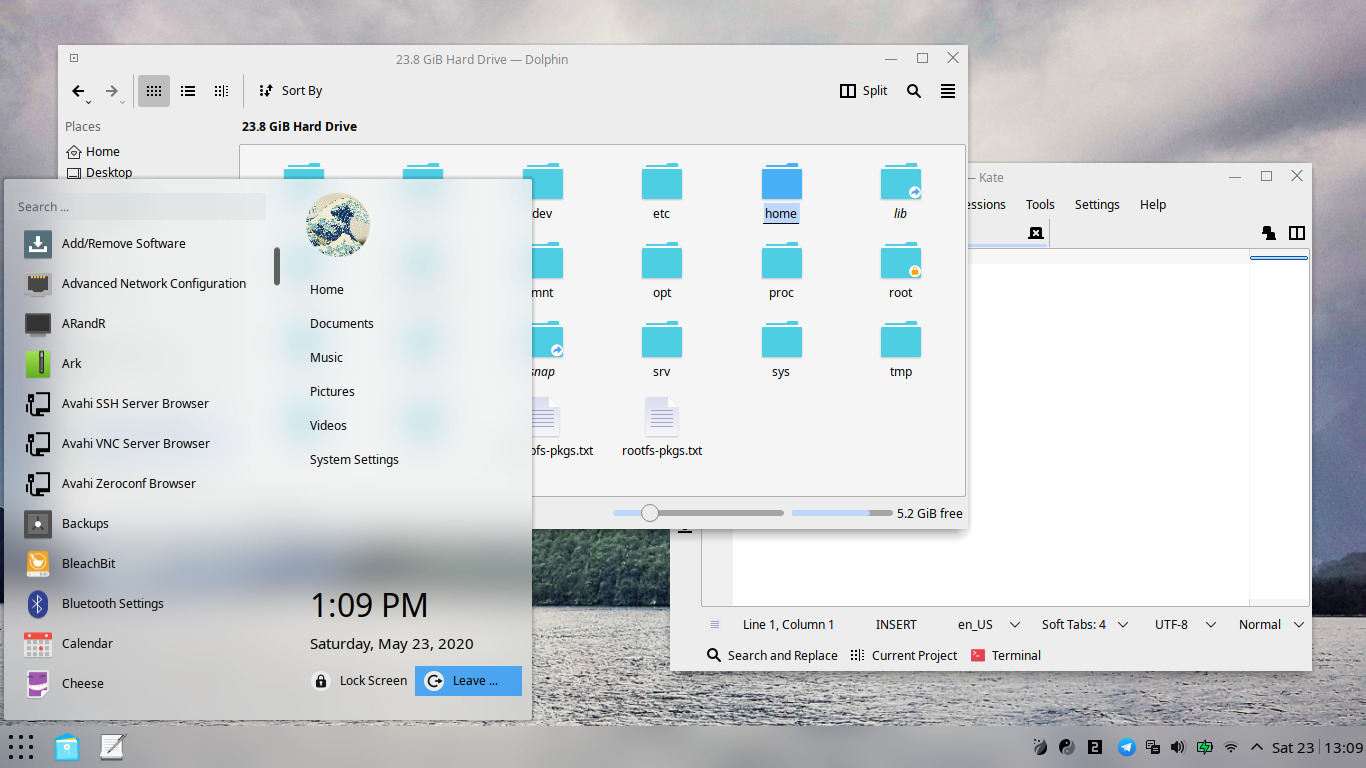Select the lib folder link
Image resolution: width=1366 pixels, height=768 pixels.
click(901, 192)
